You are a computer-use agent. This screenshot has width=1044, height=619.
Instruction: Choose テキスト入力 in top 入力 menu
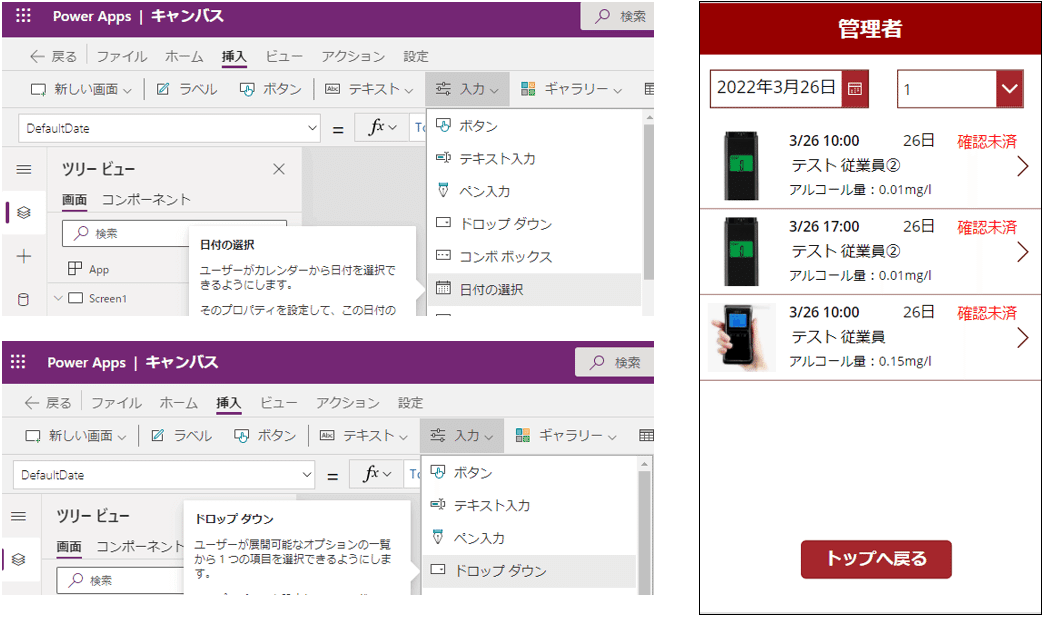(534, 158)
